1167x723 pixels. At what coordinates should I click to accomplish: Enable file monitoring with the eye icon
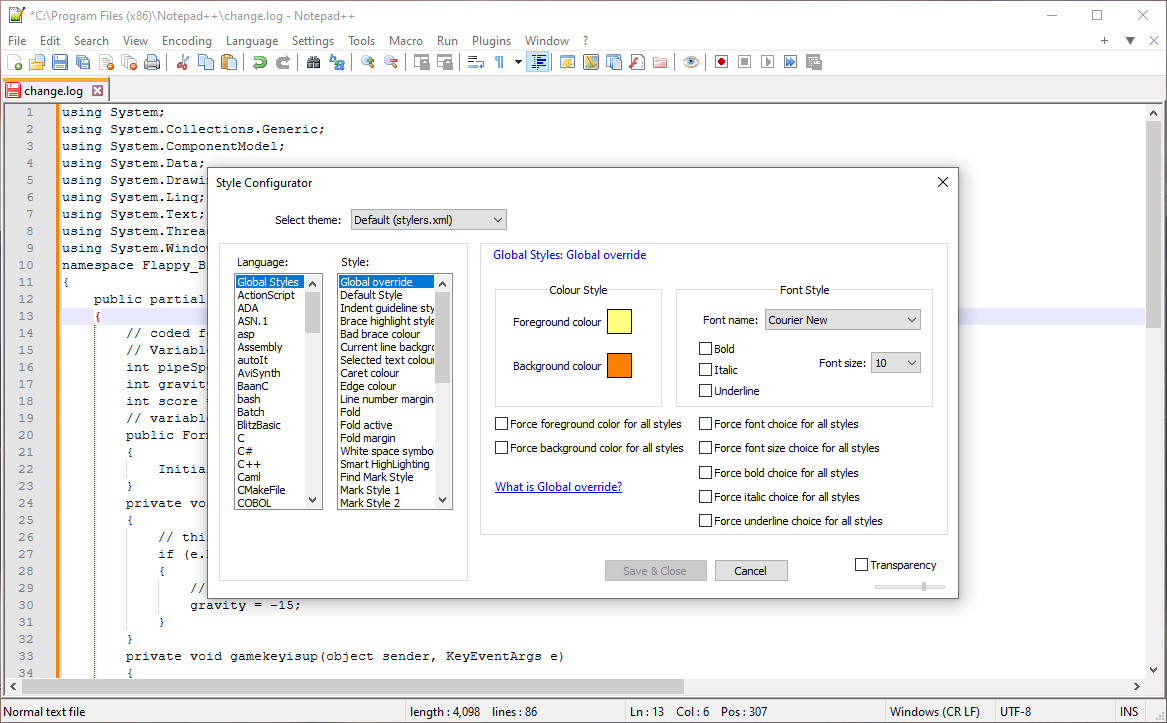[x=690, y=62]
